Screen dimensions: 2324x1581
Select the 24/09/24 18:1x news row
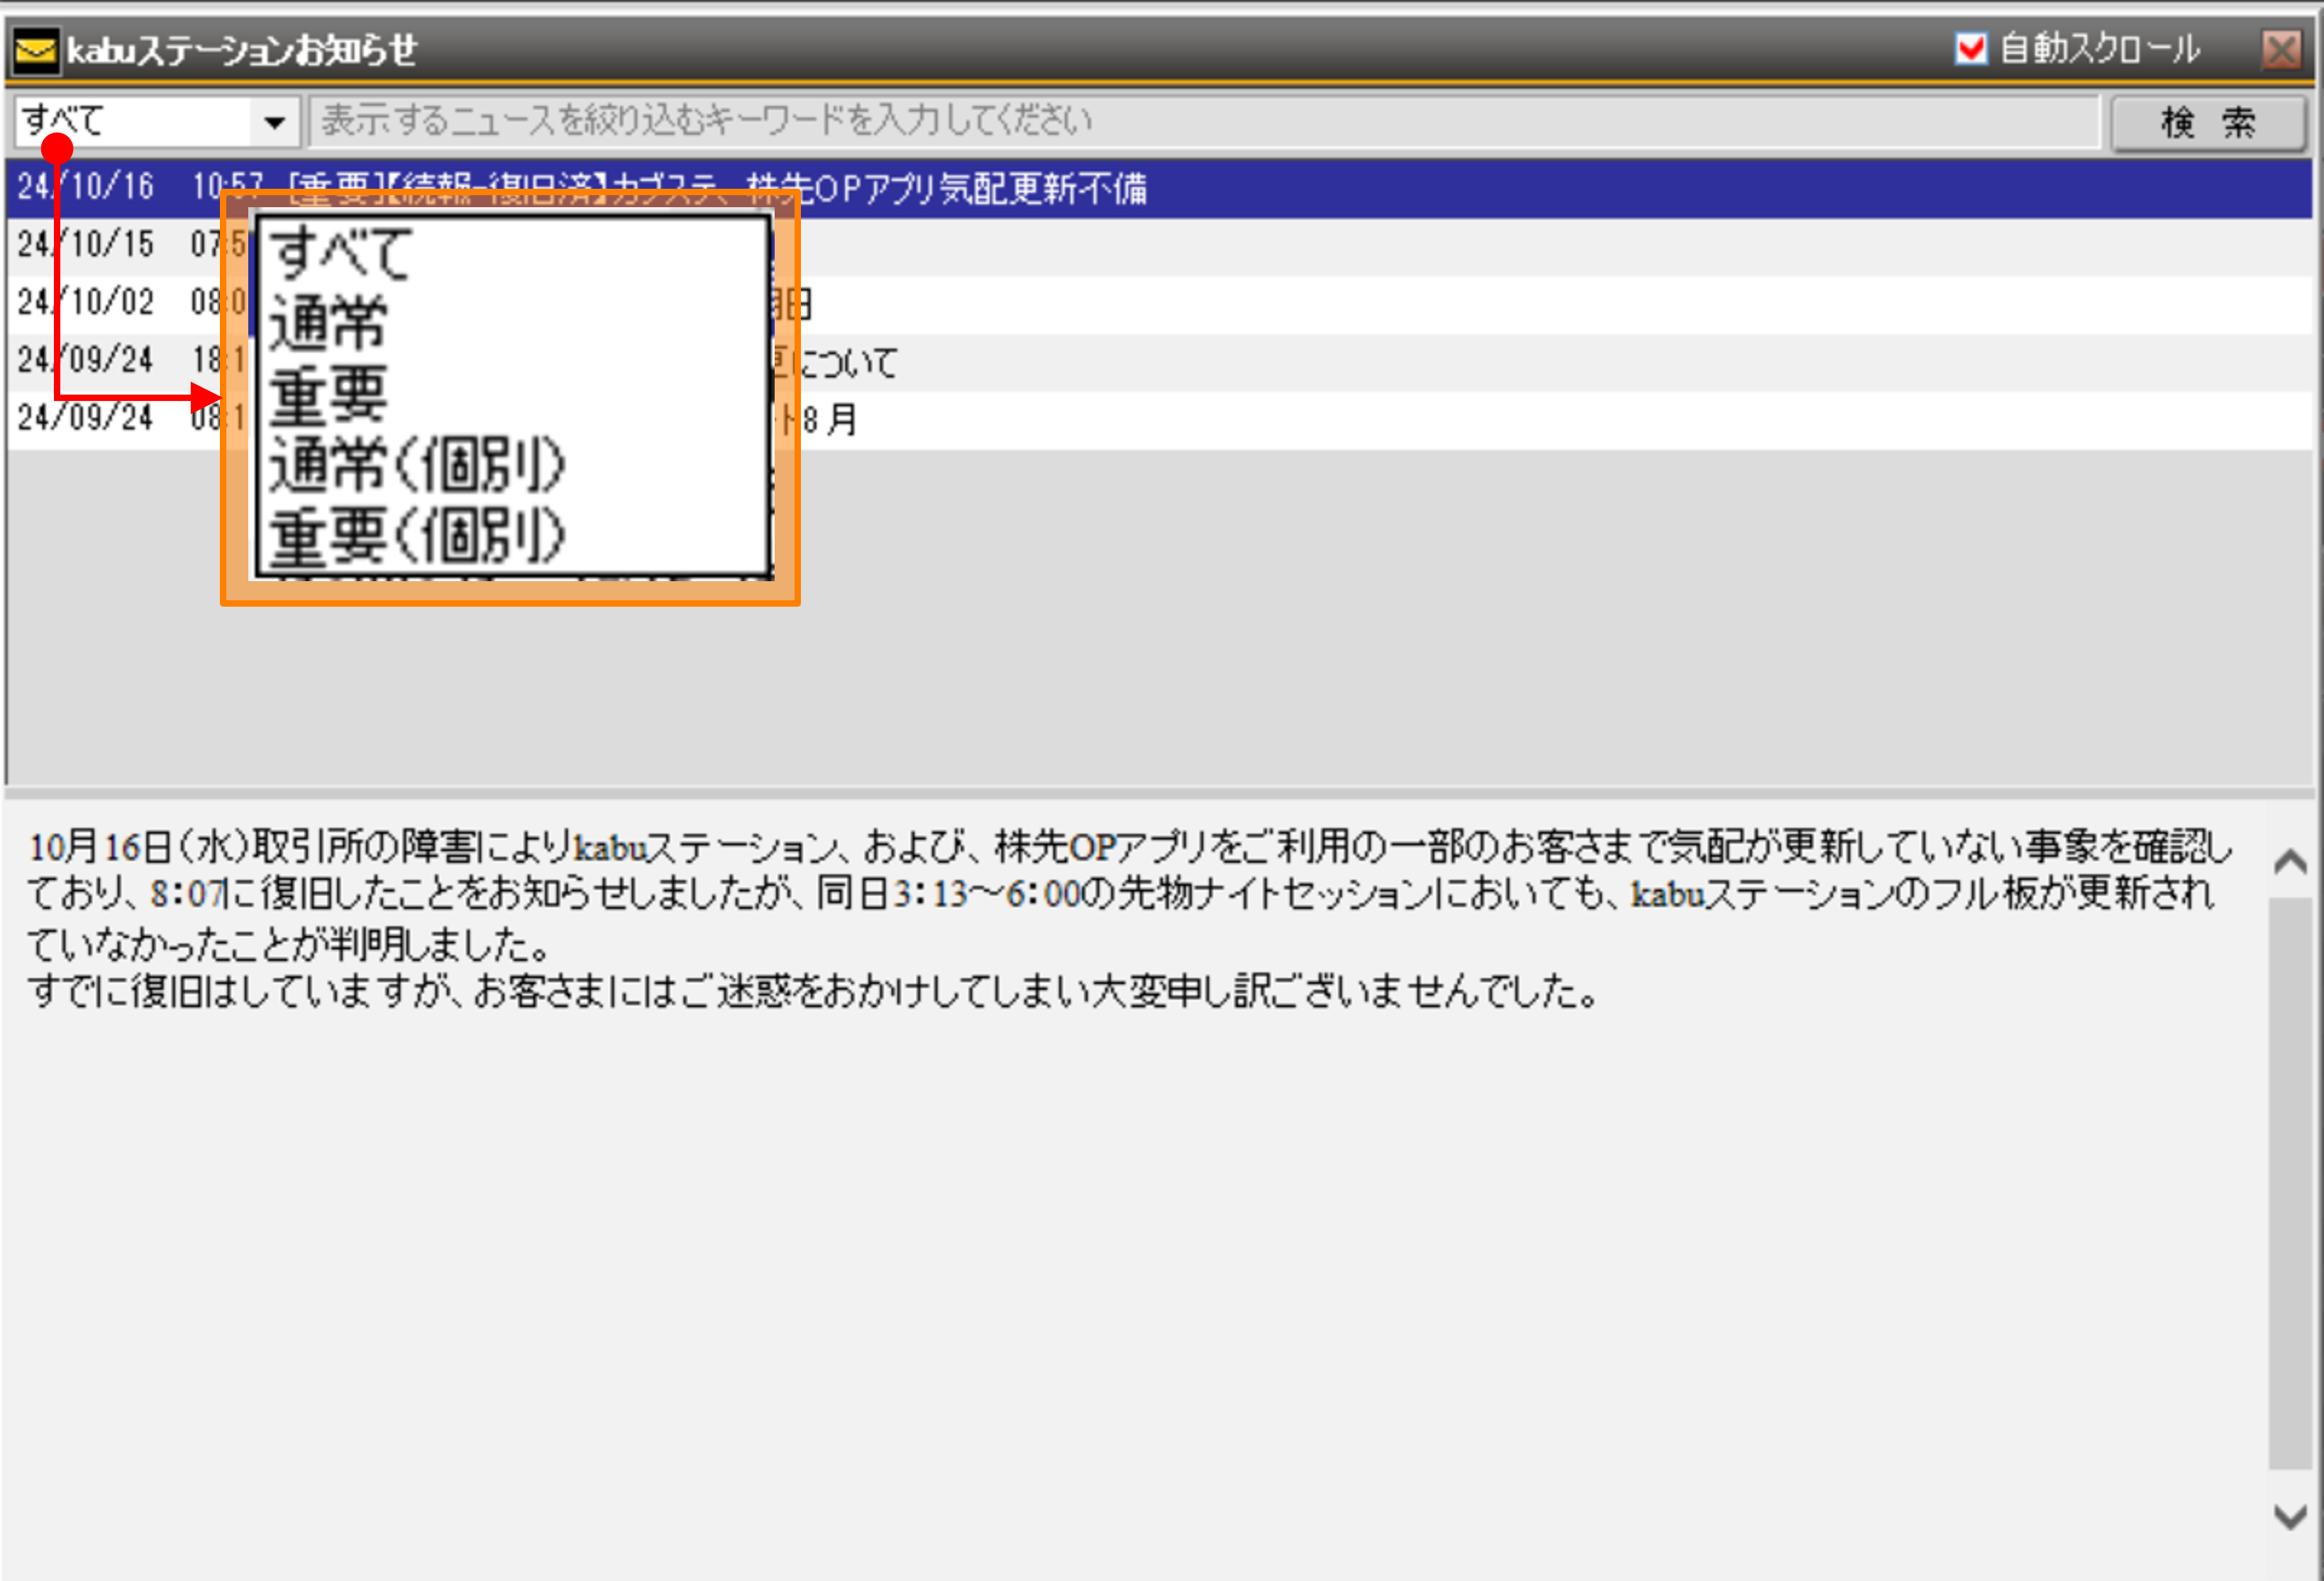coord(1160,361)
